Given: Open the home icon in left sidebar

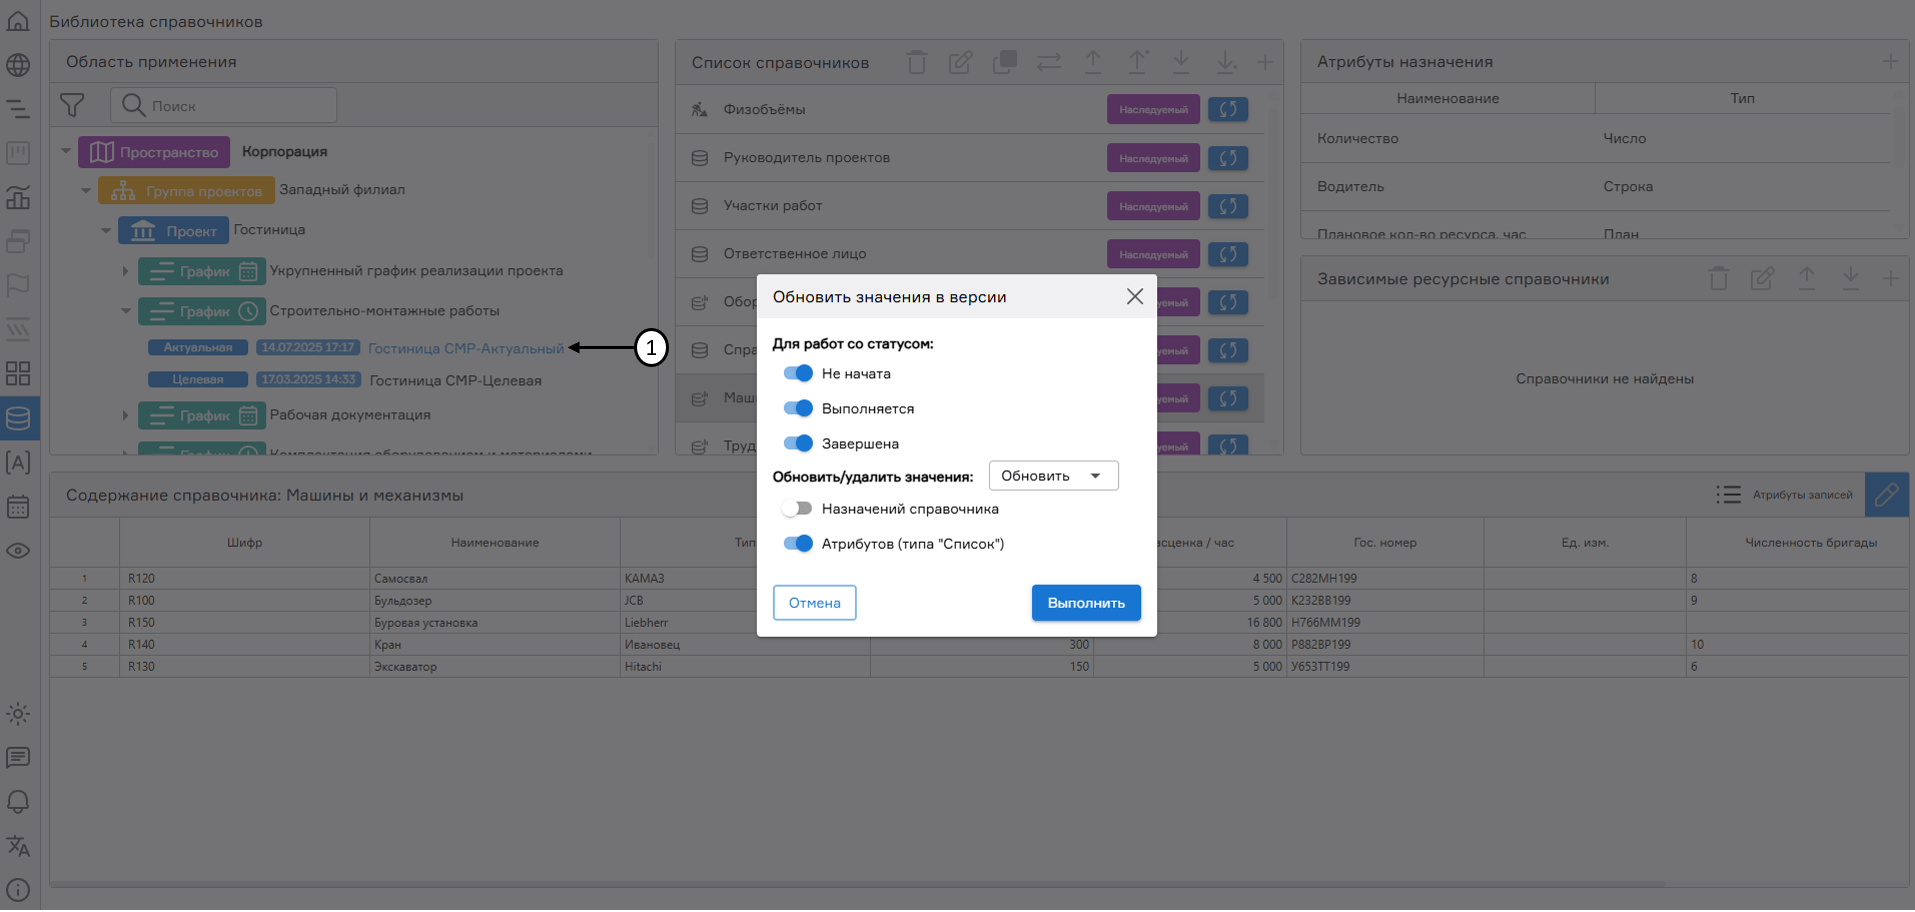Looking at the screenshot, I should [18, 21].
